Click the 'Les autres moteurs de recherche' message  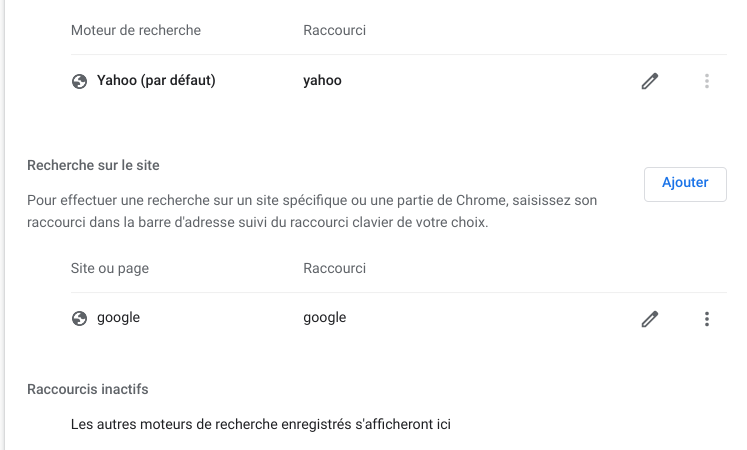[261, 424]
